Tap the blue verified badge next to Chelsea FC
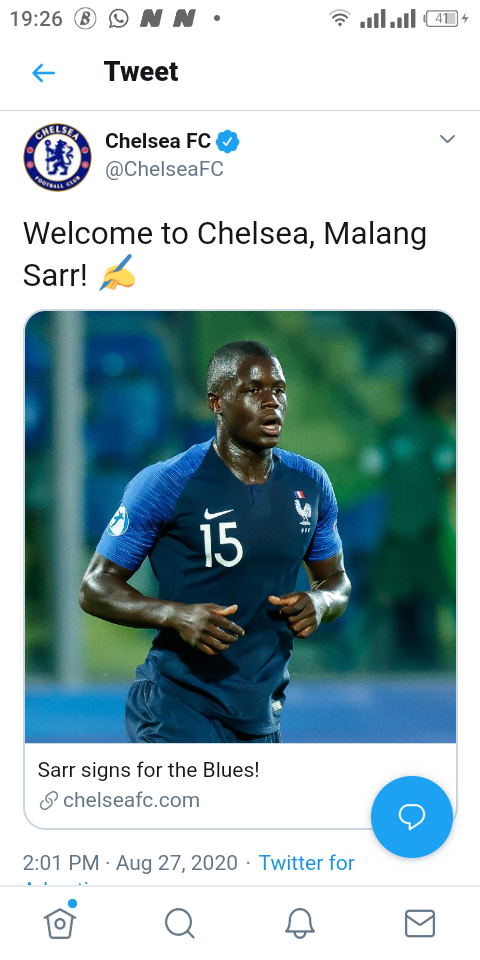480x960 pixels. coord(228,142)
